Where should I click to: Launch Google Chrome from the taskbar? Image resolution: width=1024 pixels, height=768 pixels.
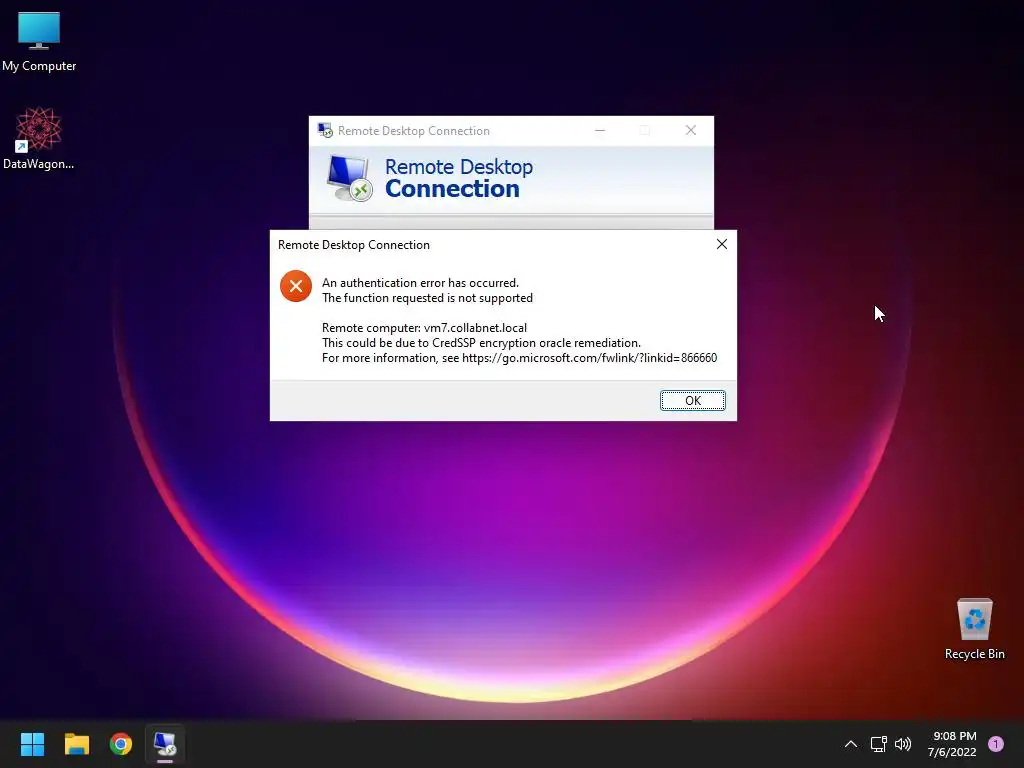point(121,744)
